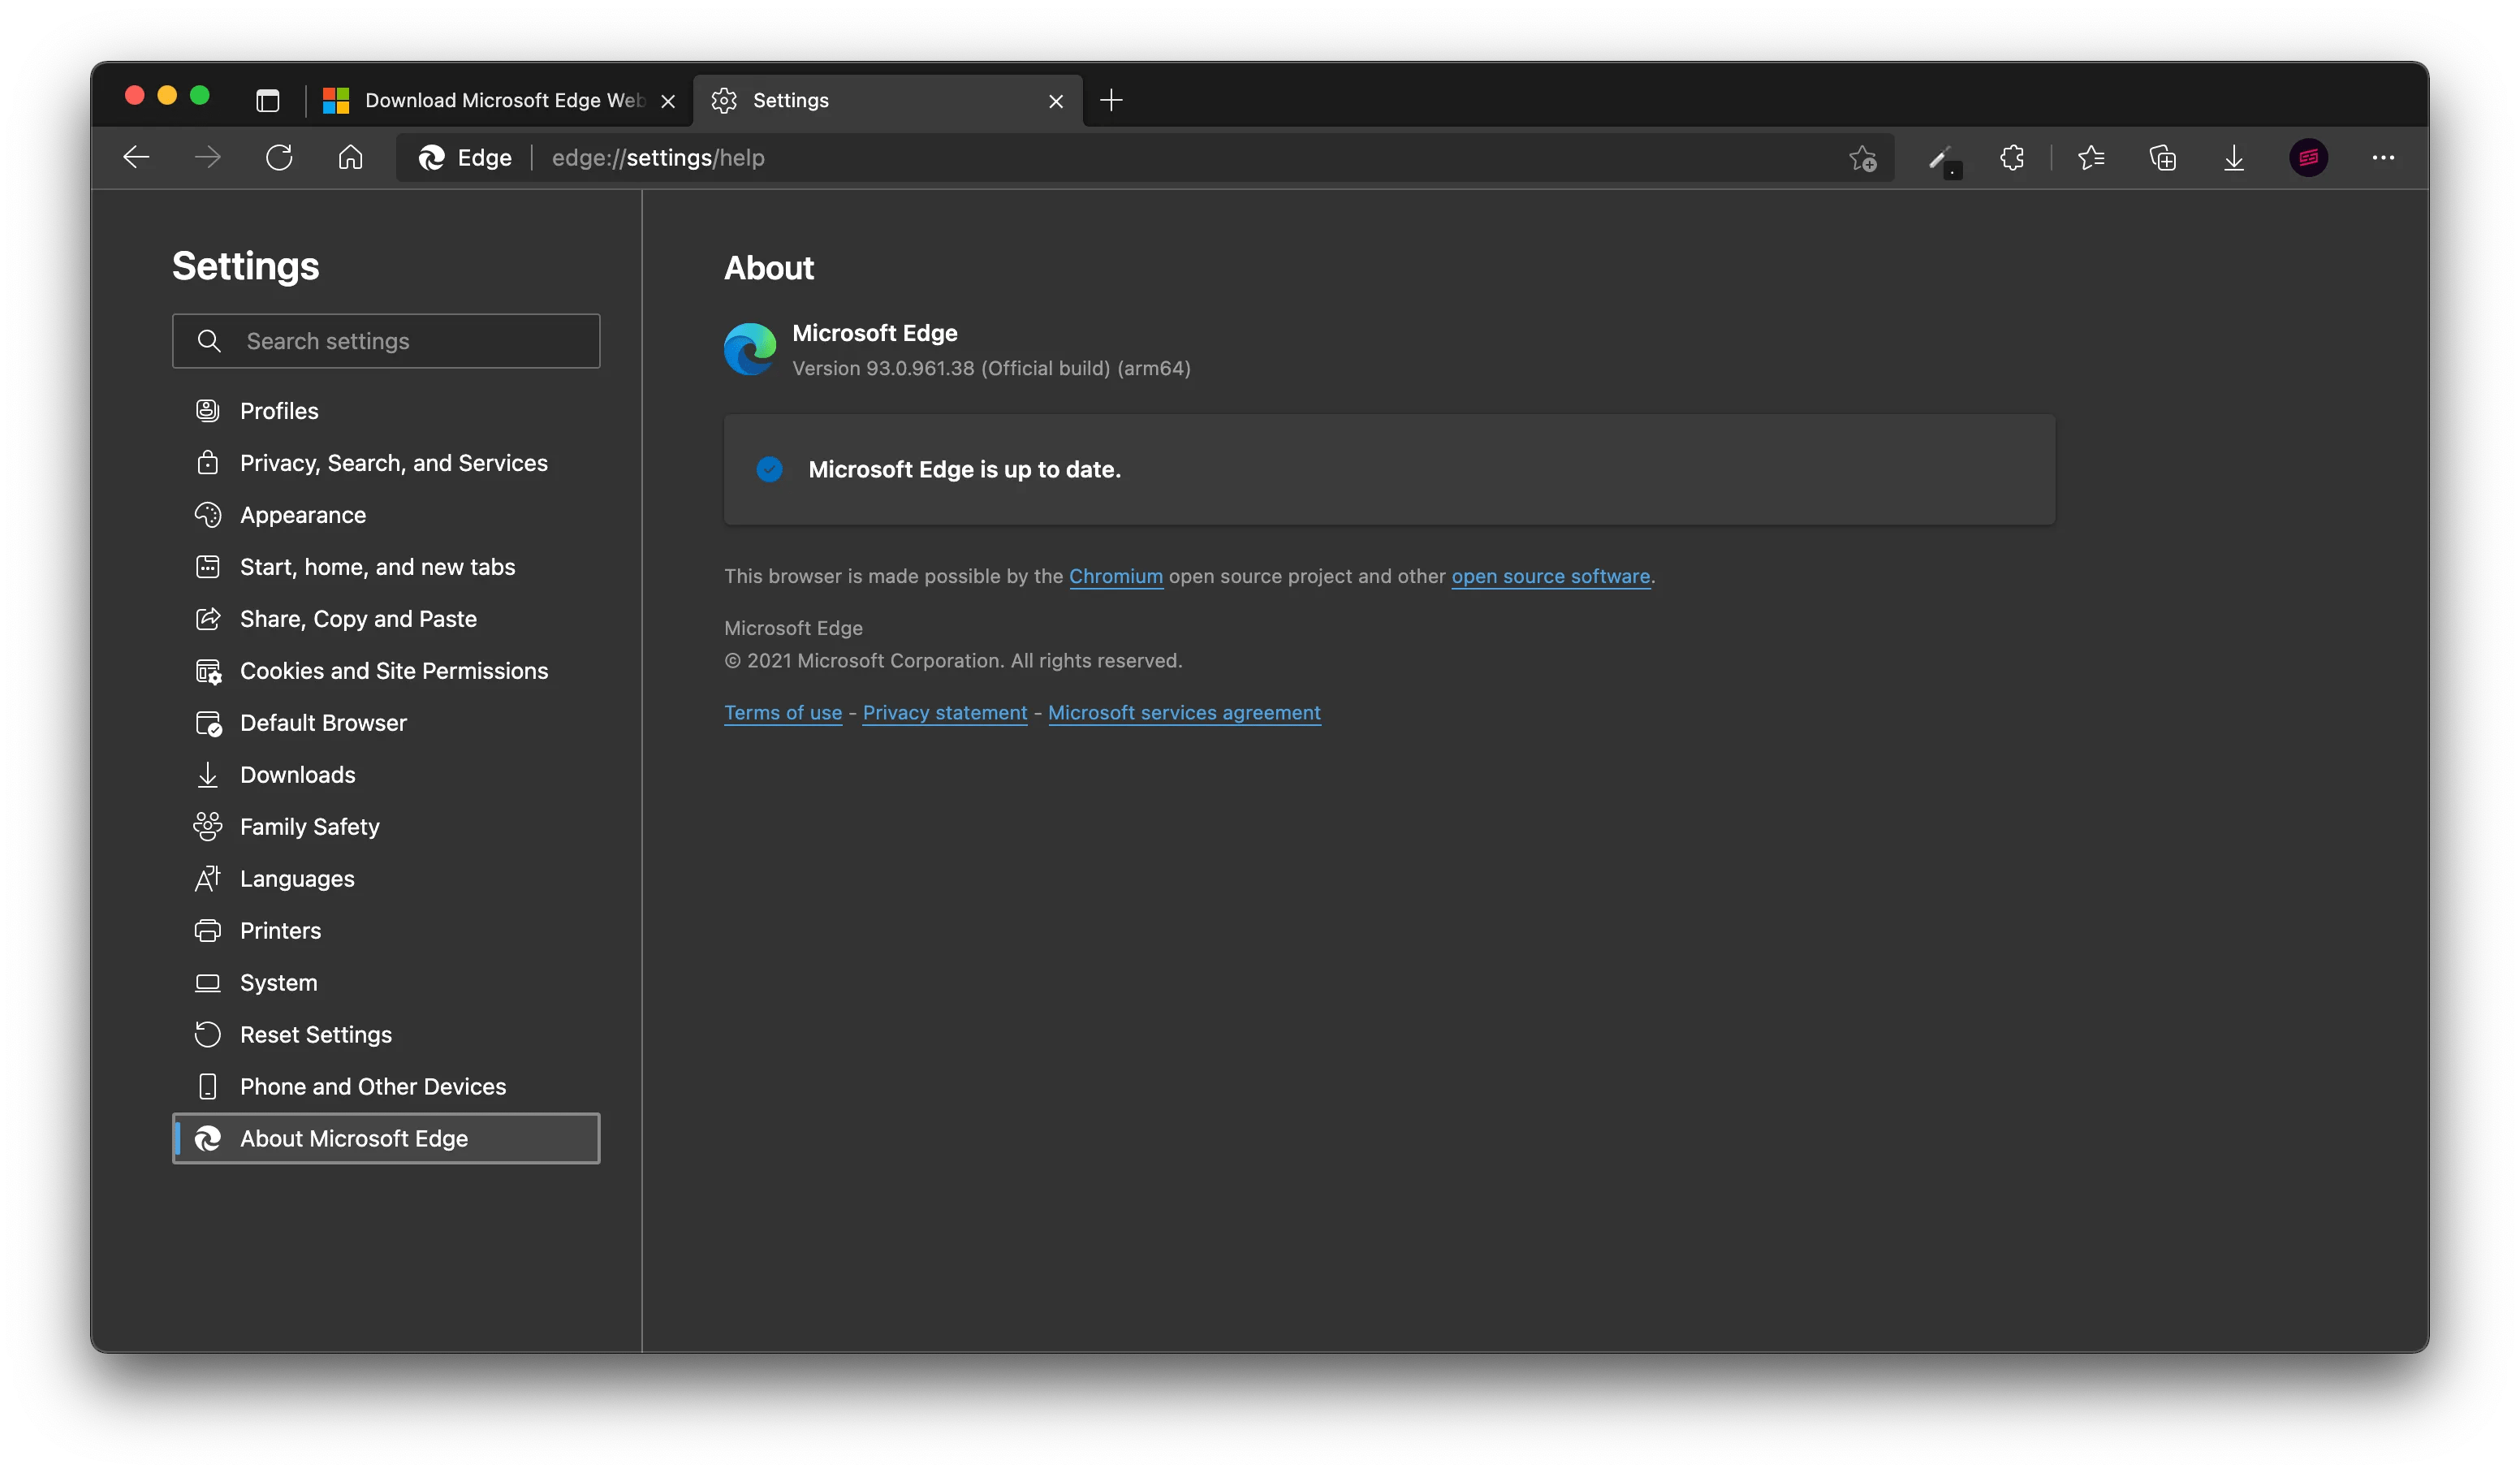Click the browser profile avatar
The image size is (2520, 1473).
click(2308, 157)
